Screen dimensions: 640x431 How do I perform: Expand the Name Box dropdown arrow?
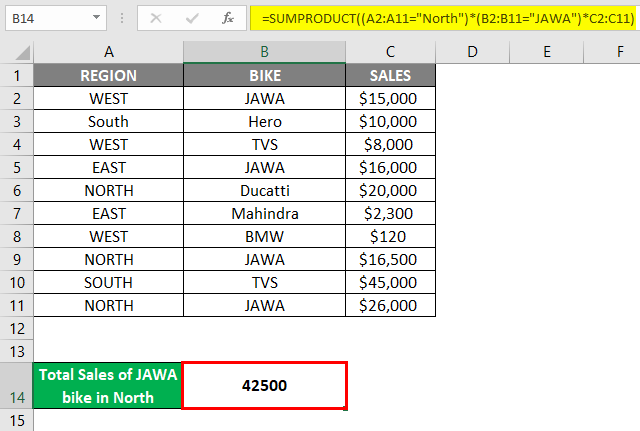pos(96,18)
